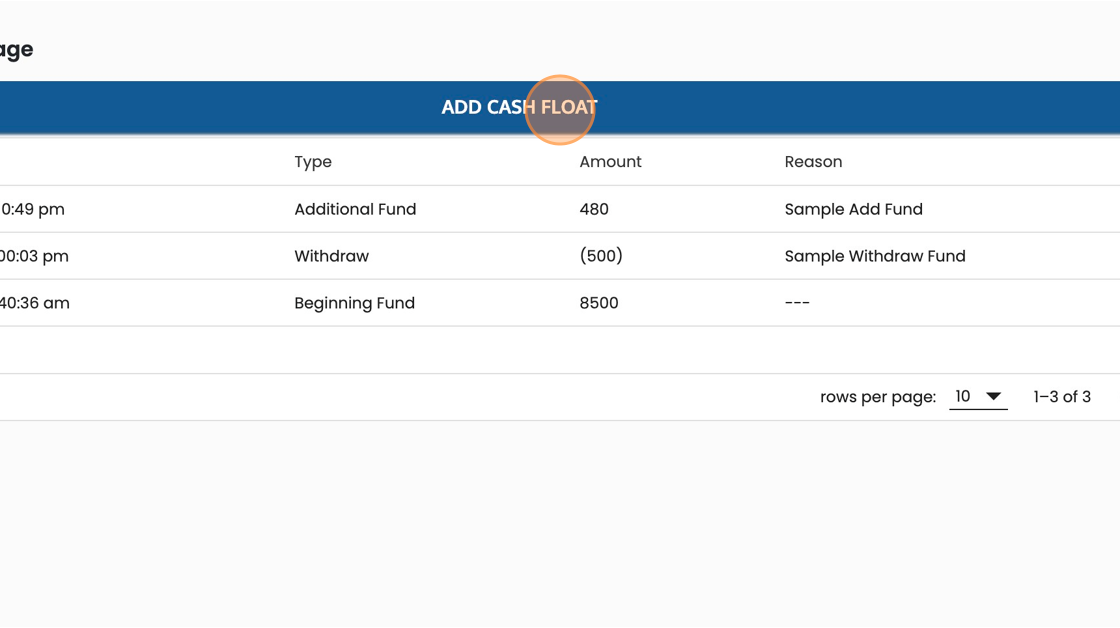Click the 0:49 pm timestamp cell
Image resolution: width=1120 pixels, height=628 pixels.
(32, 209)
